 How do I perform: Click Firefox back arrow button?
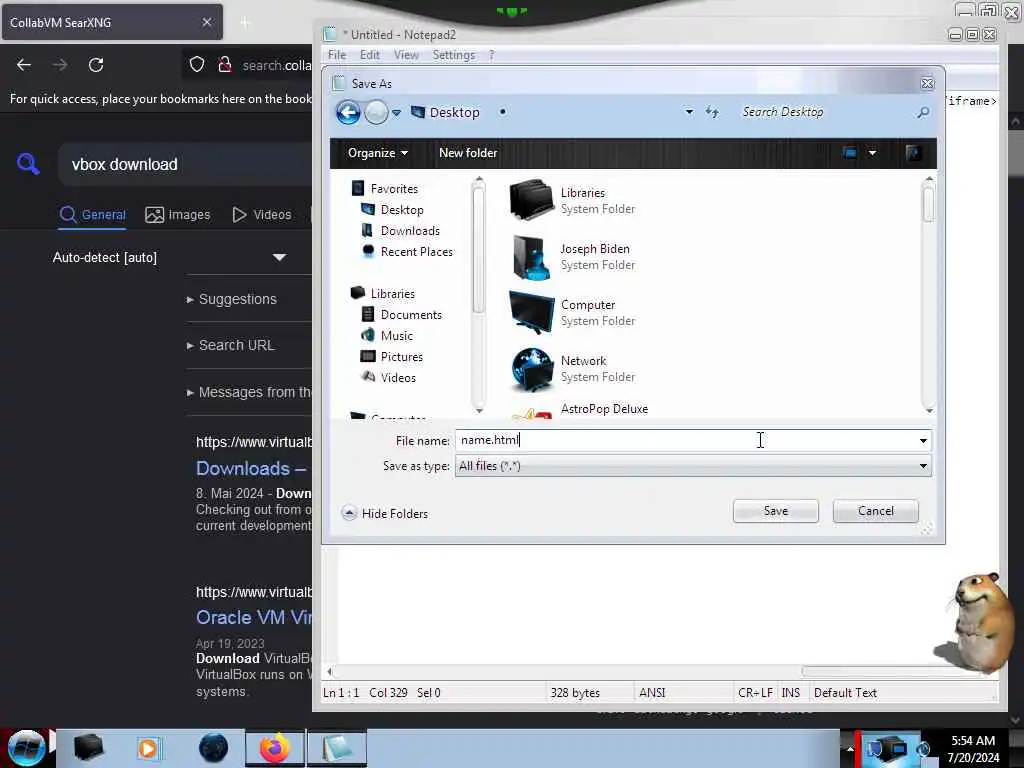pyautogui.click(x=24, y=65)
